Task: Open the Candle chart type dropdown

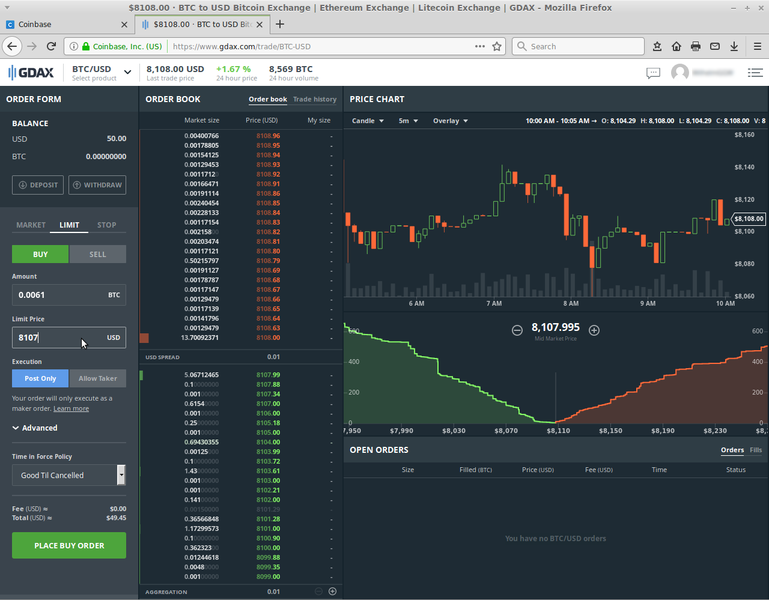Action: [x=368, y=121]
